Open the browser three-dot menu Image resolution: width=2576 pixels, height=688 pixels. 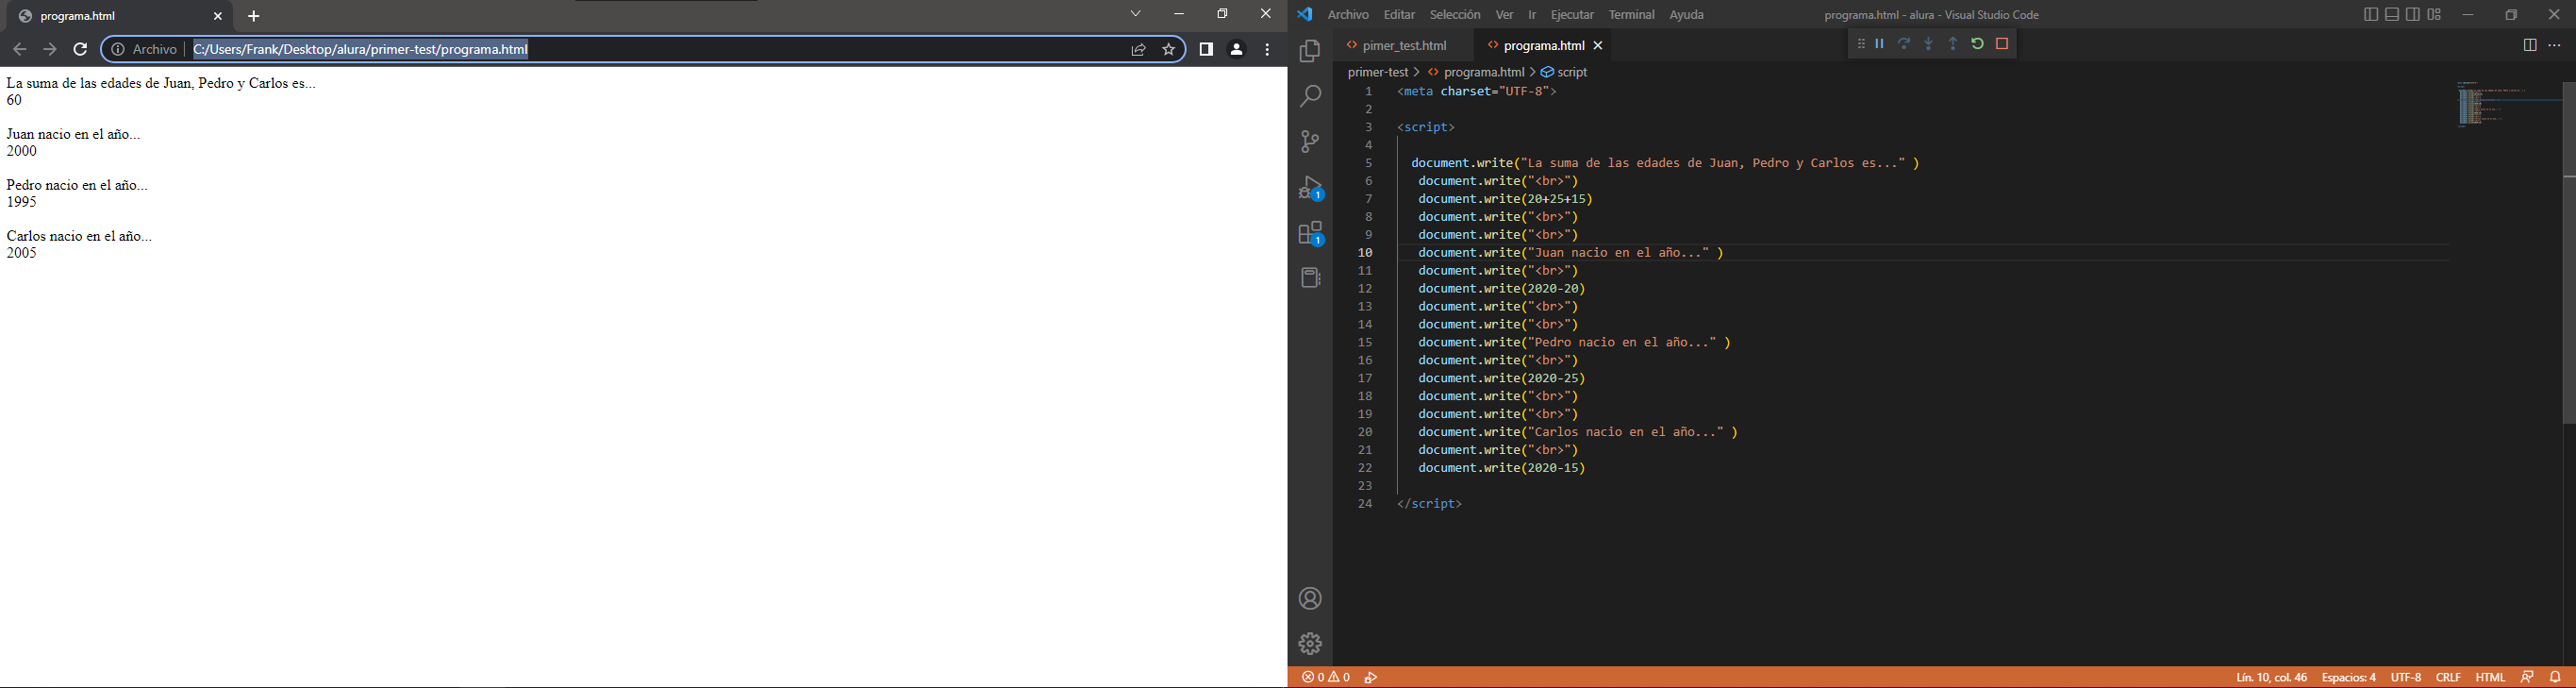(x=1268, y=50)
